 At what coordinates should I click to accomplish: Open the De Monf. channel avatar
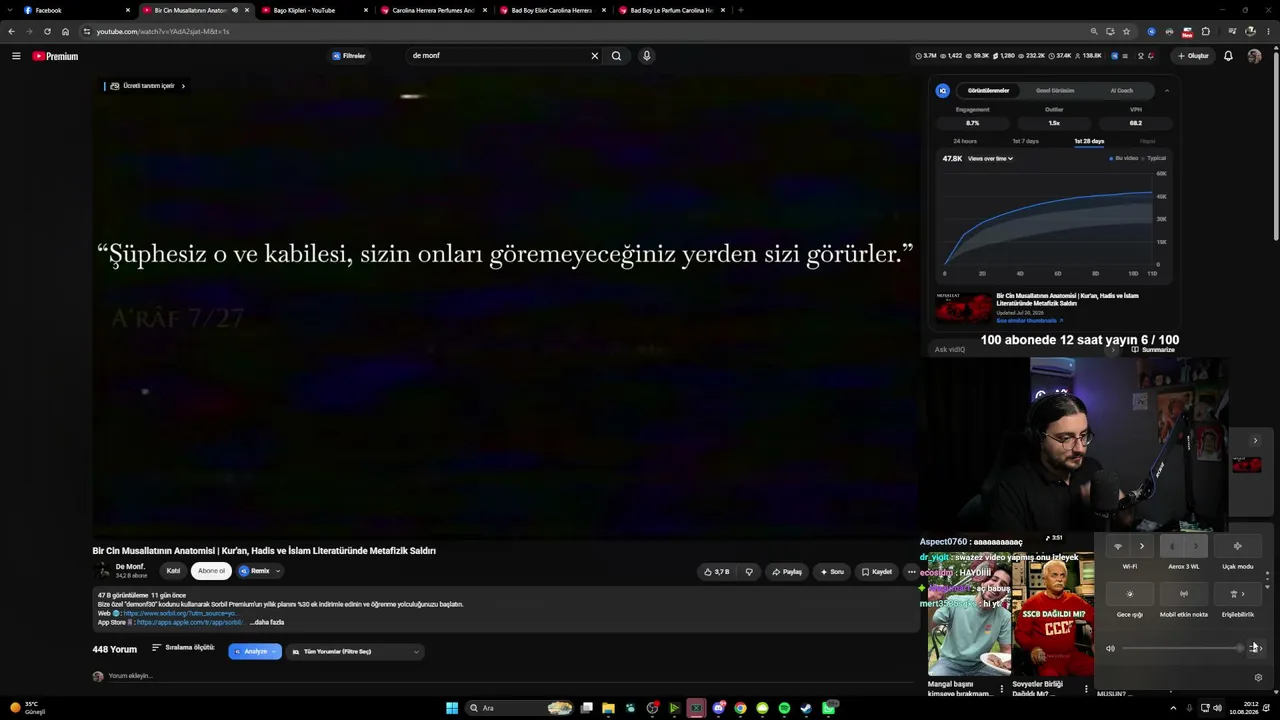[x=101, y=570]
